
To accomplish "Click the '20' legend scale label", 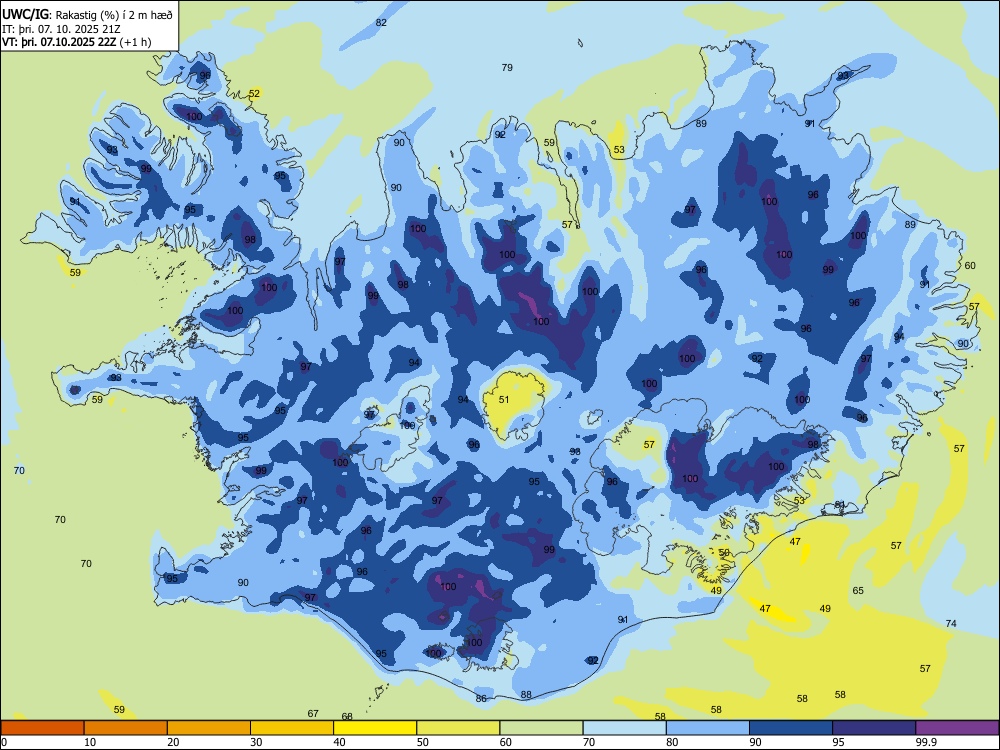I will 173,742.
